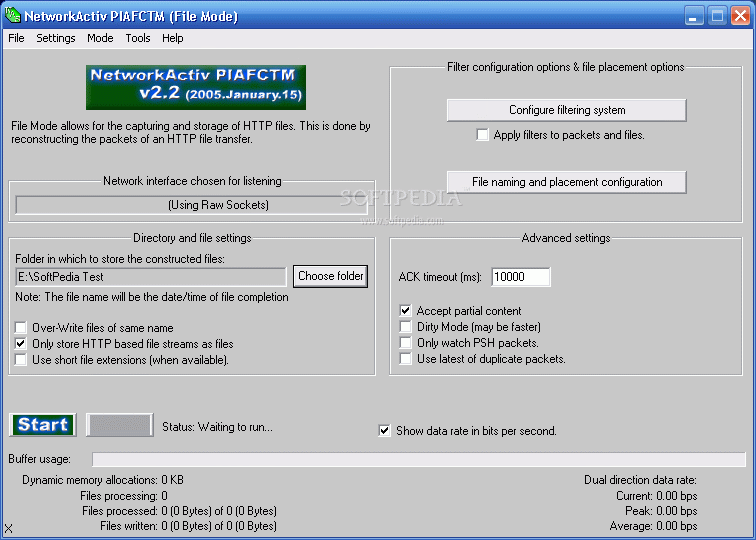Enable Over-Write files of same name
The height and width of the screenshot is (540, 756).
pos(21,328)
